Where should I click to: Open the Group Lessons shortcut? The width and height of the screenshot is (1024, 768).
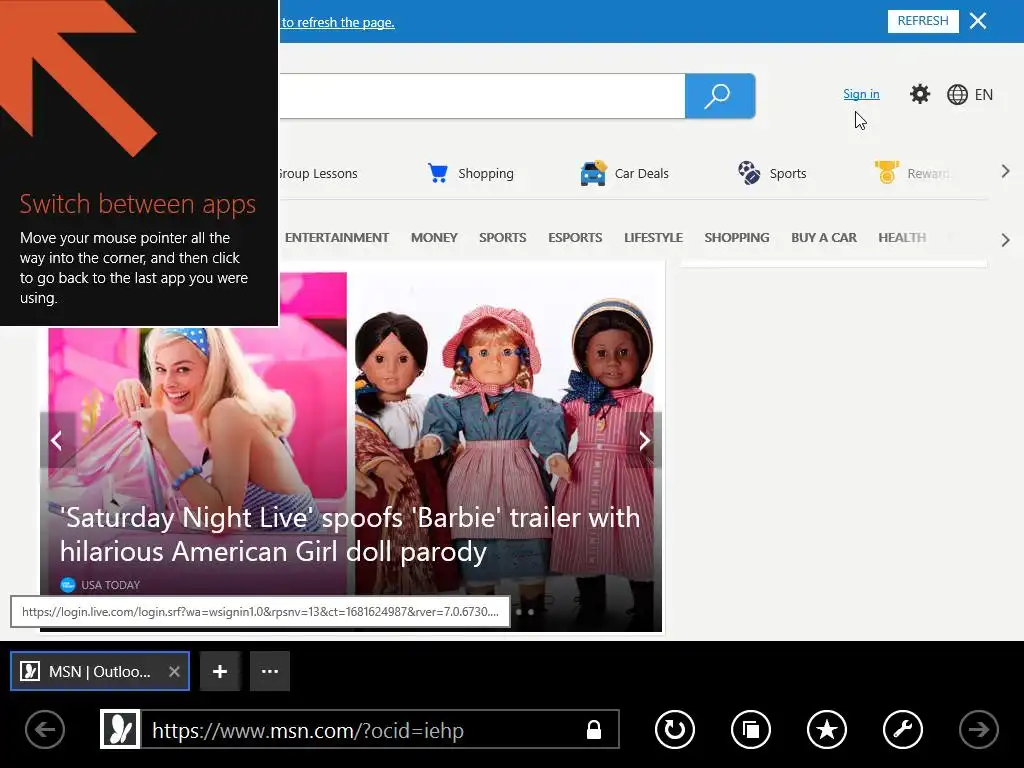click(319, 174)
